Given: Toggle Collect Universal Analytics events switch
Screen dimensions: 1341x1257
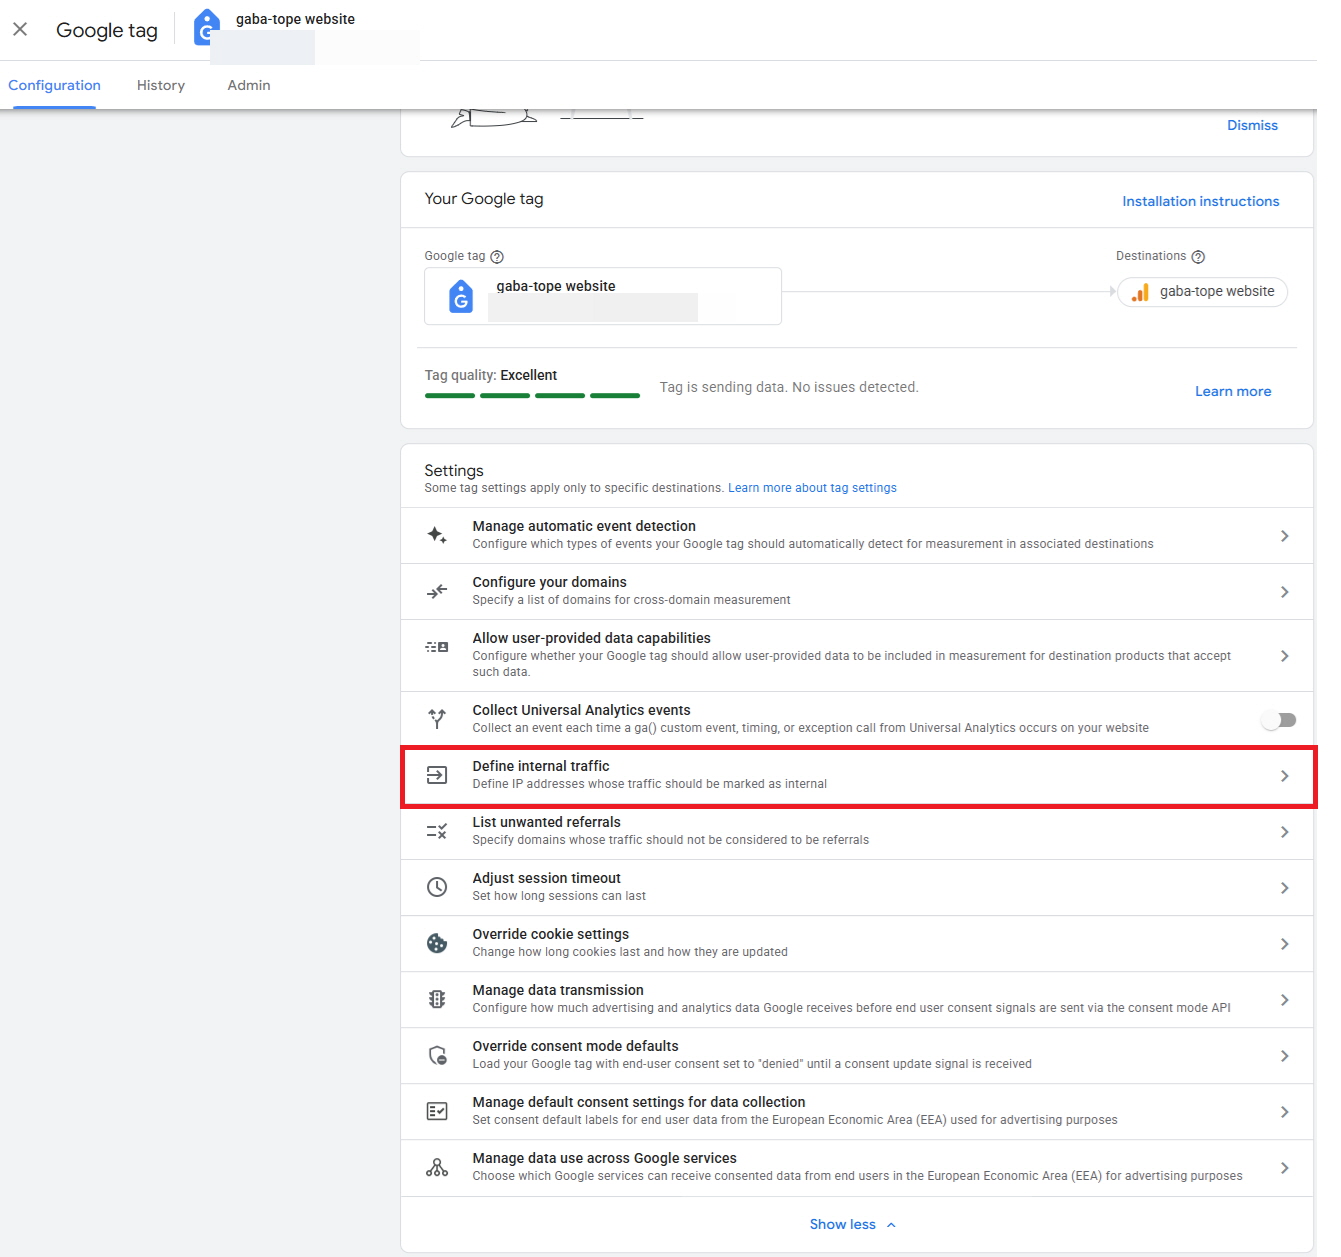Looking at the screenshot, I should (1279, 720).
